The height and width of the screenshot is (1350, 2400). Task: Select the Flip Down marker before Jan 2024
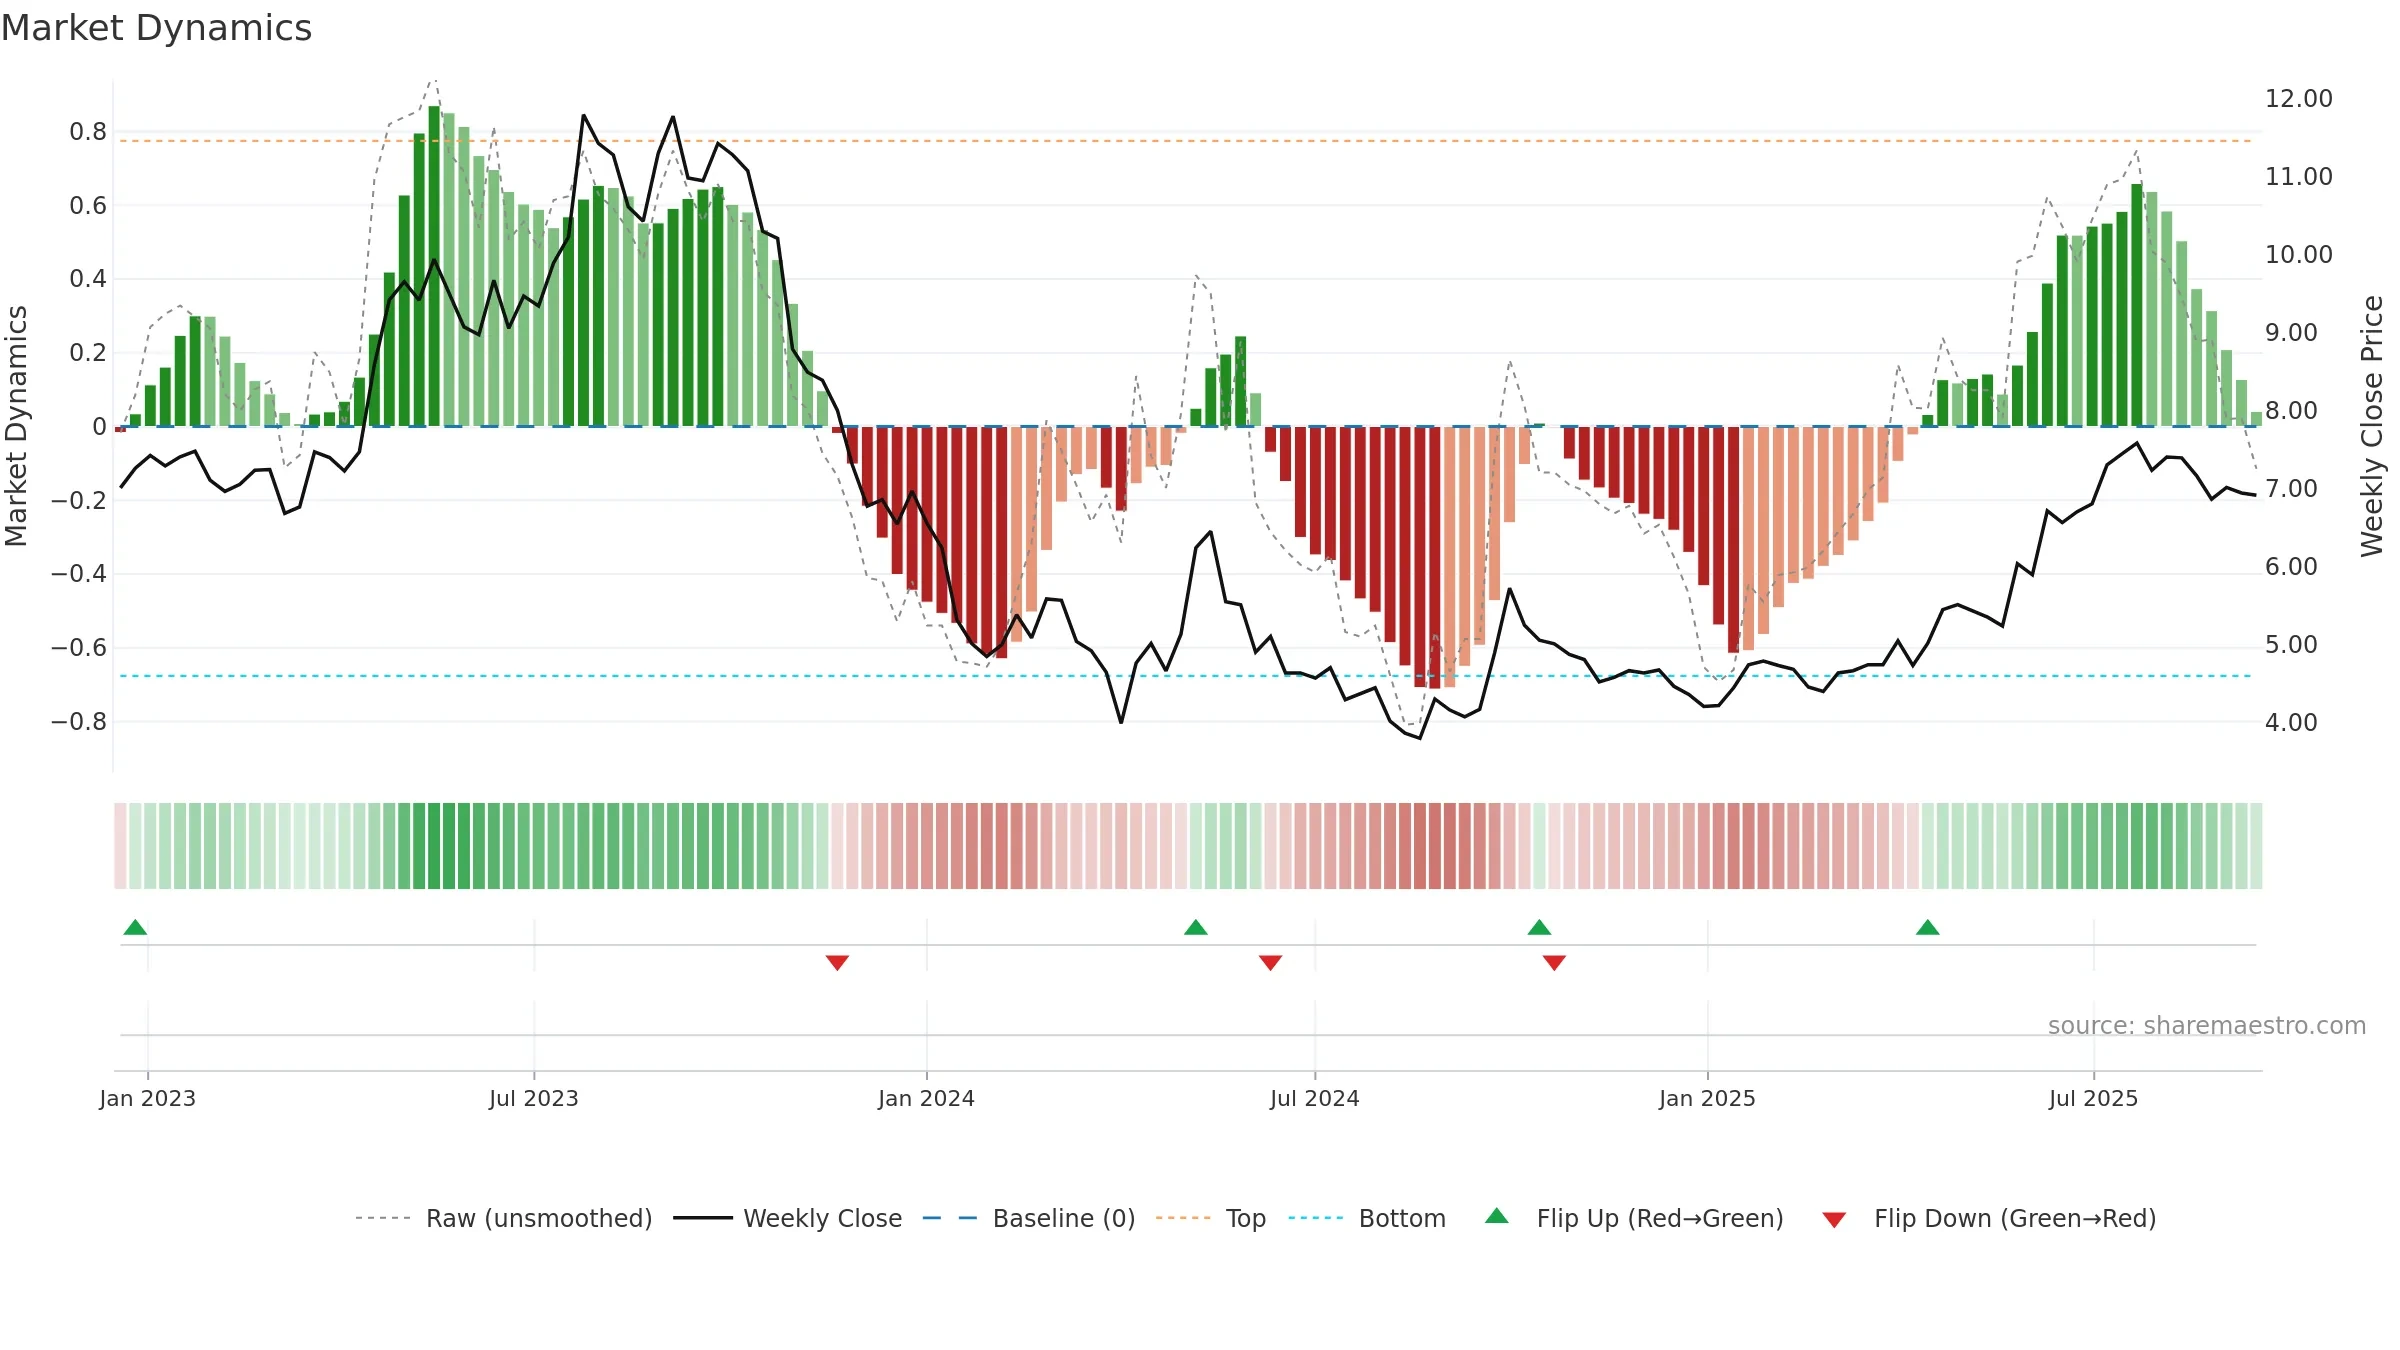coord(837,962)
